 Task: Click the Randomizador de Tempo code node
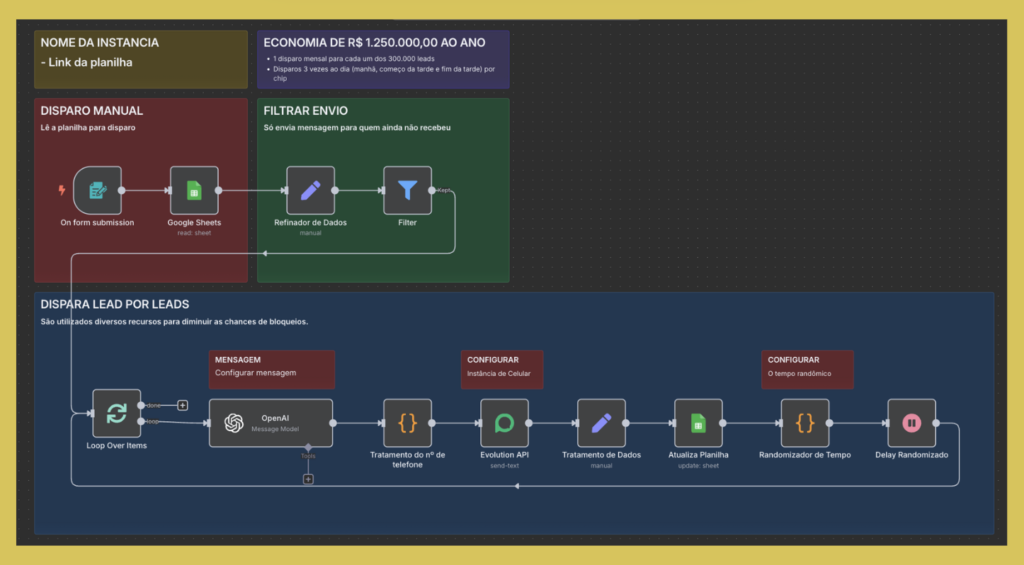[x=805, y=423]
